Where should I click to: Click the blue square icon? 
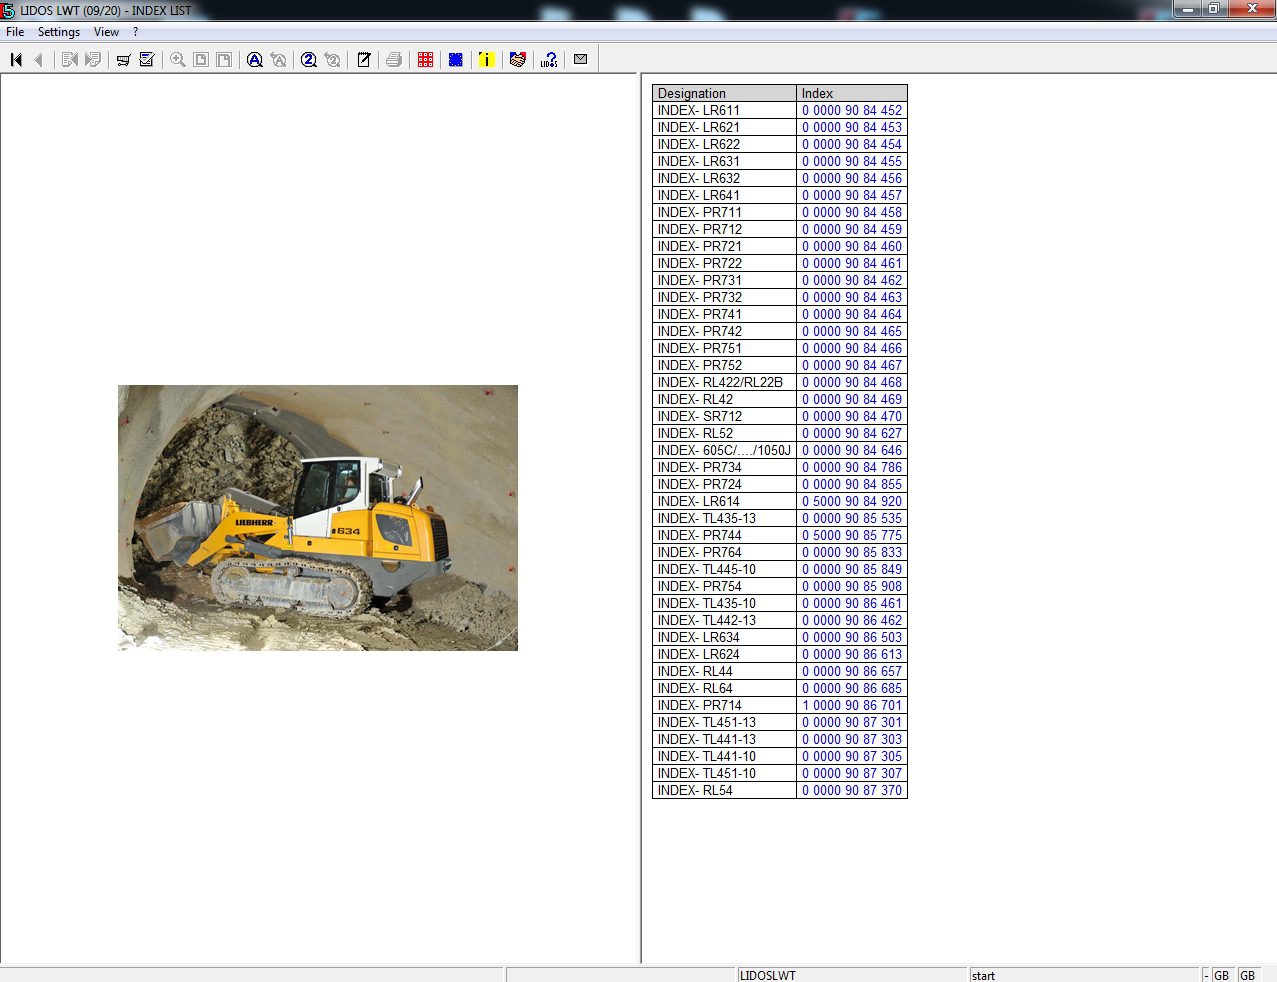point(456,60)
